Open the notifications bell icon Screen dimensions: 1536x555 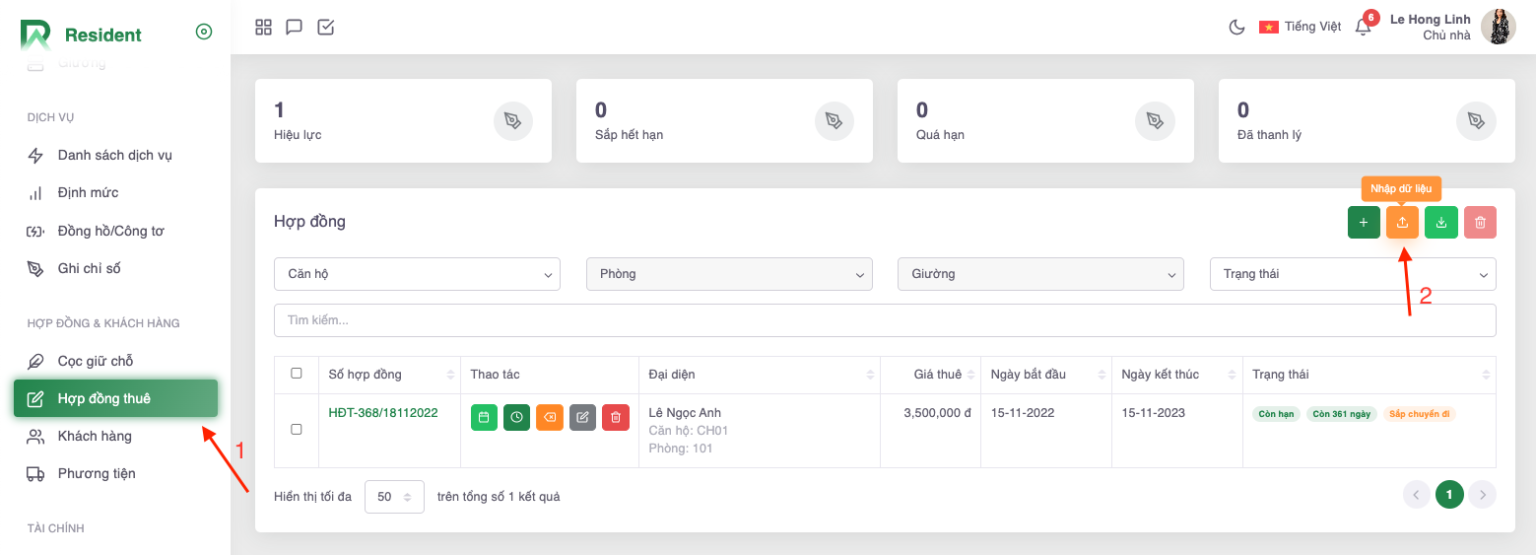[x=1363, y=27]
